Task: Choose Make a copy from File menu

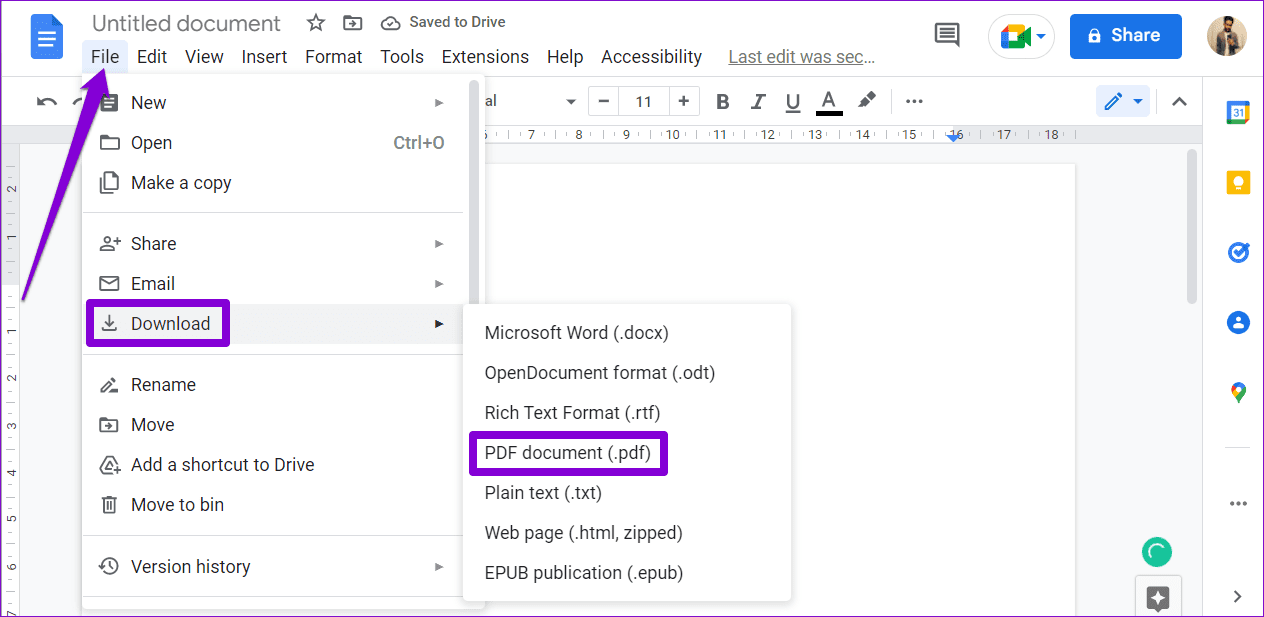Action: [x=181, y=183]
